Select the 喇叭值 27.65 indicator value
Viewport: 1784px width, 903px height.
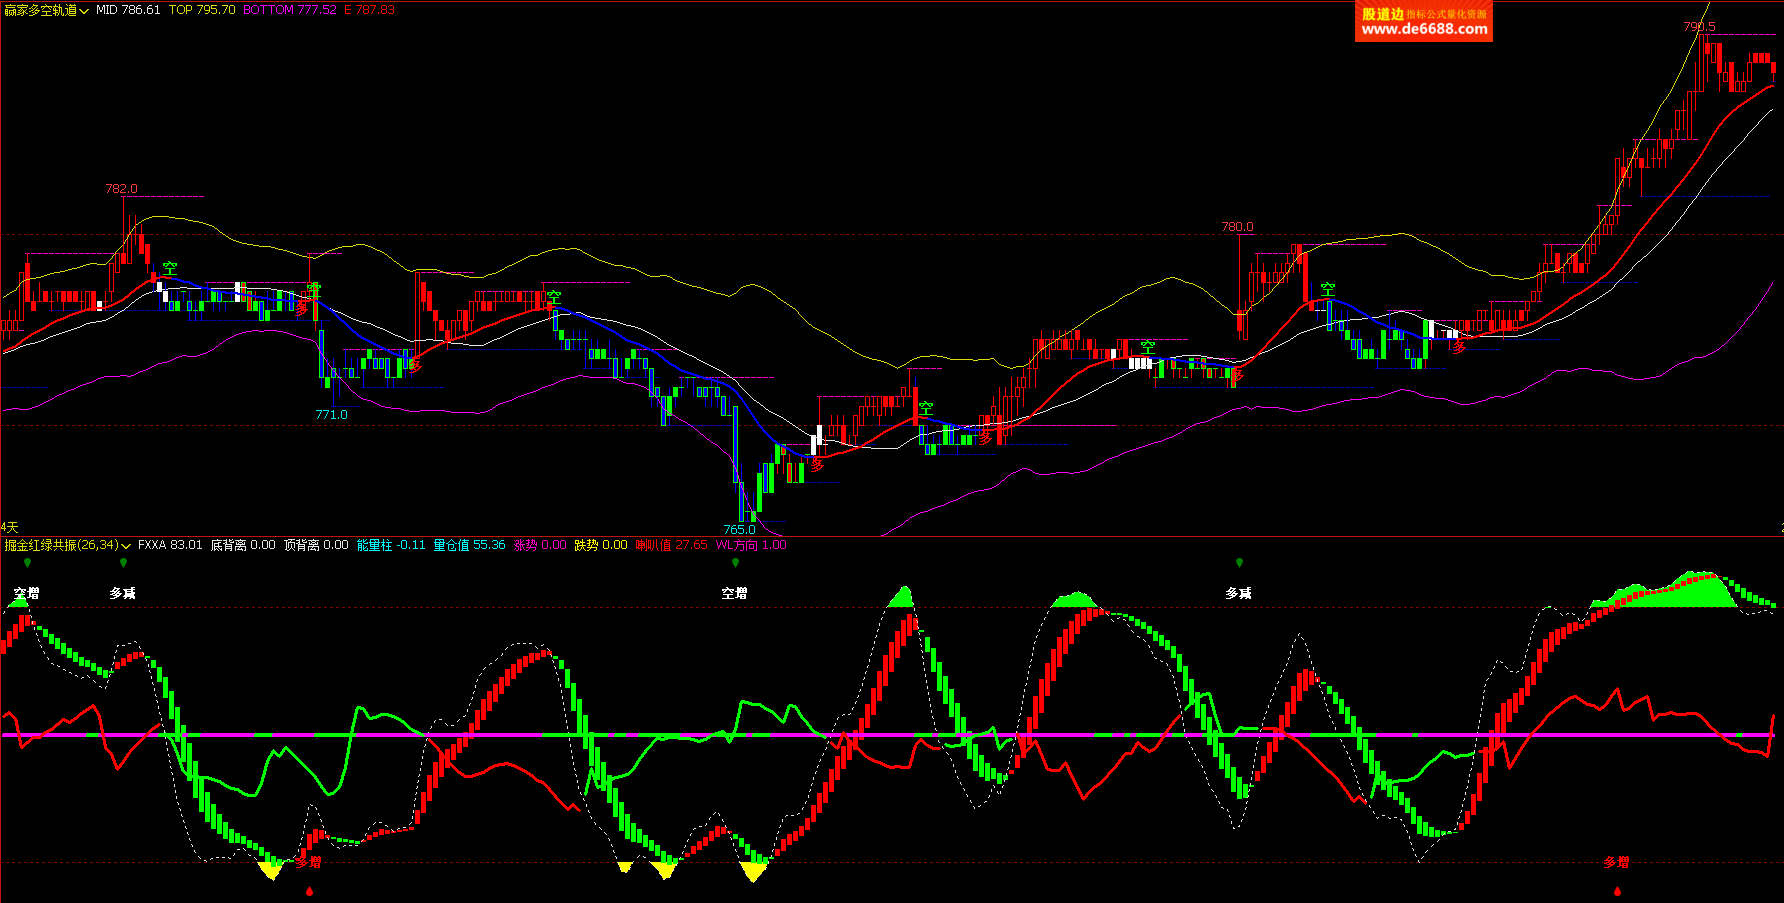[671, 545]
